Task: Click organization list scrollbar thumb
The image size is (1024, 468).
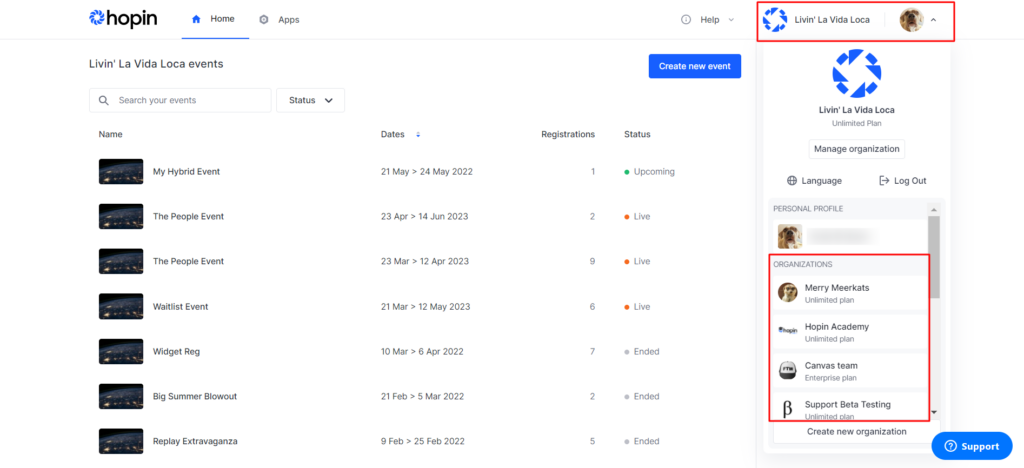Action: tap(934, 257)
